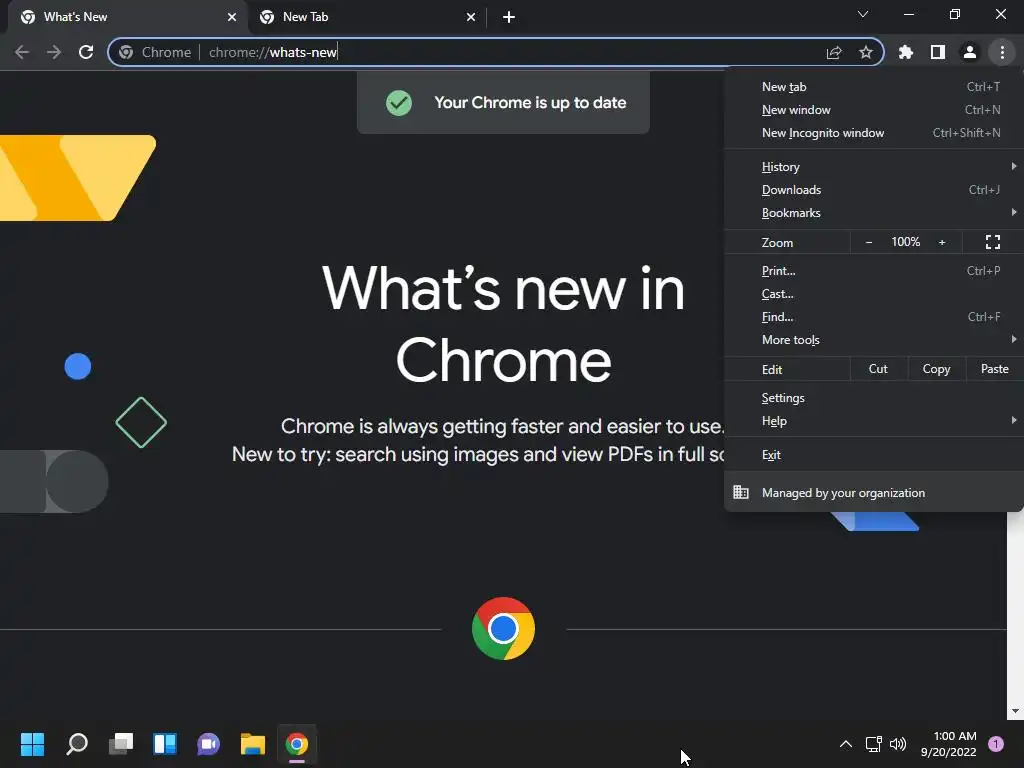Click the page scrollbar down arrow
This screenshot has height=768, width=1024.
pyautogui.click(x=1015, y=711)
